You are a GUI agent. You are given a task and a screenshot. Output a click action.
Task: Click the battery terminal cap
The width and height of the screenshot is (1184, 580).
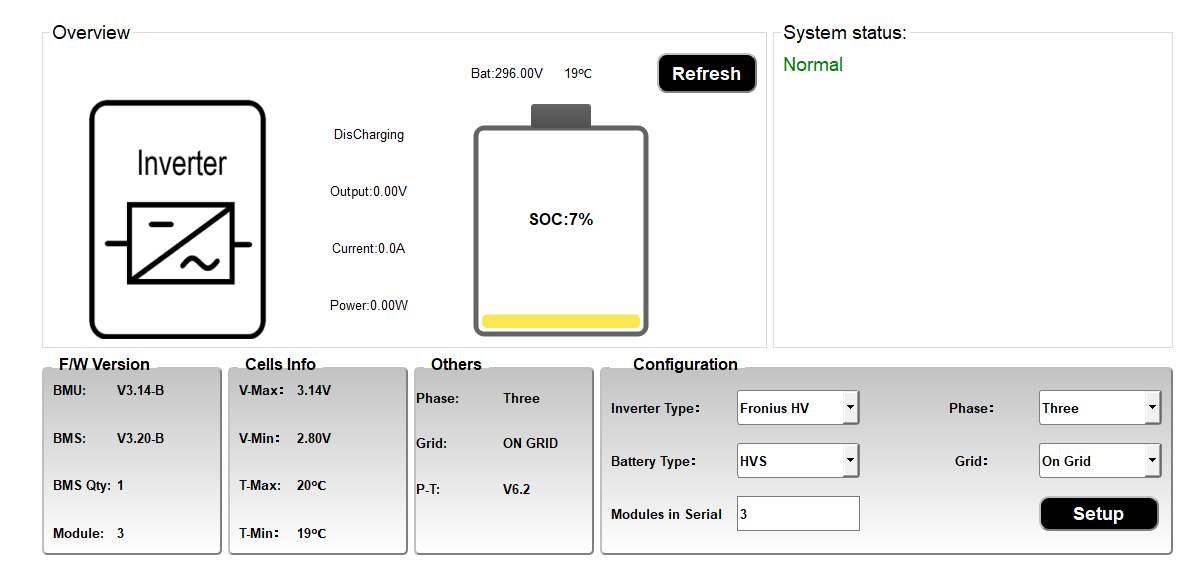560,115
